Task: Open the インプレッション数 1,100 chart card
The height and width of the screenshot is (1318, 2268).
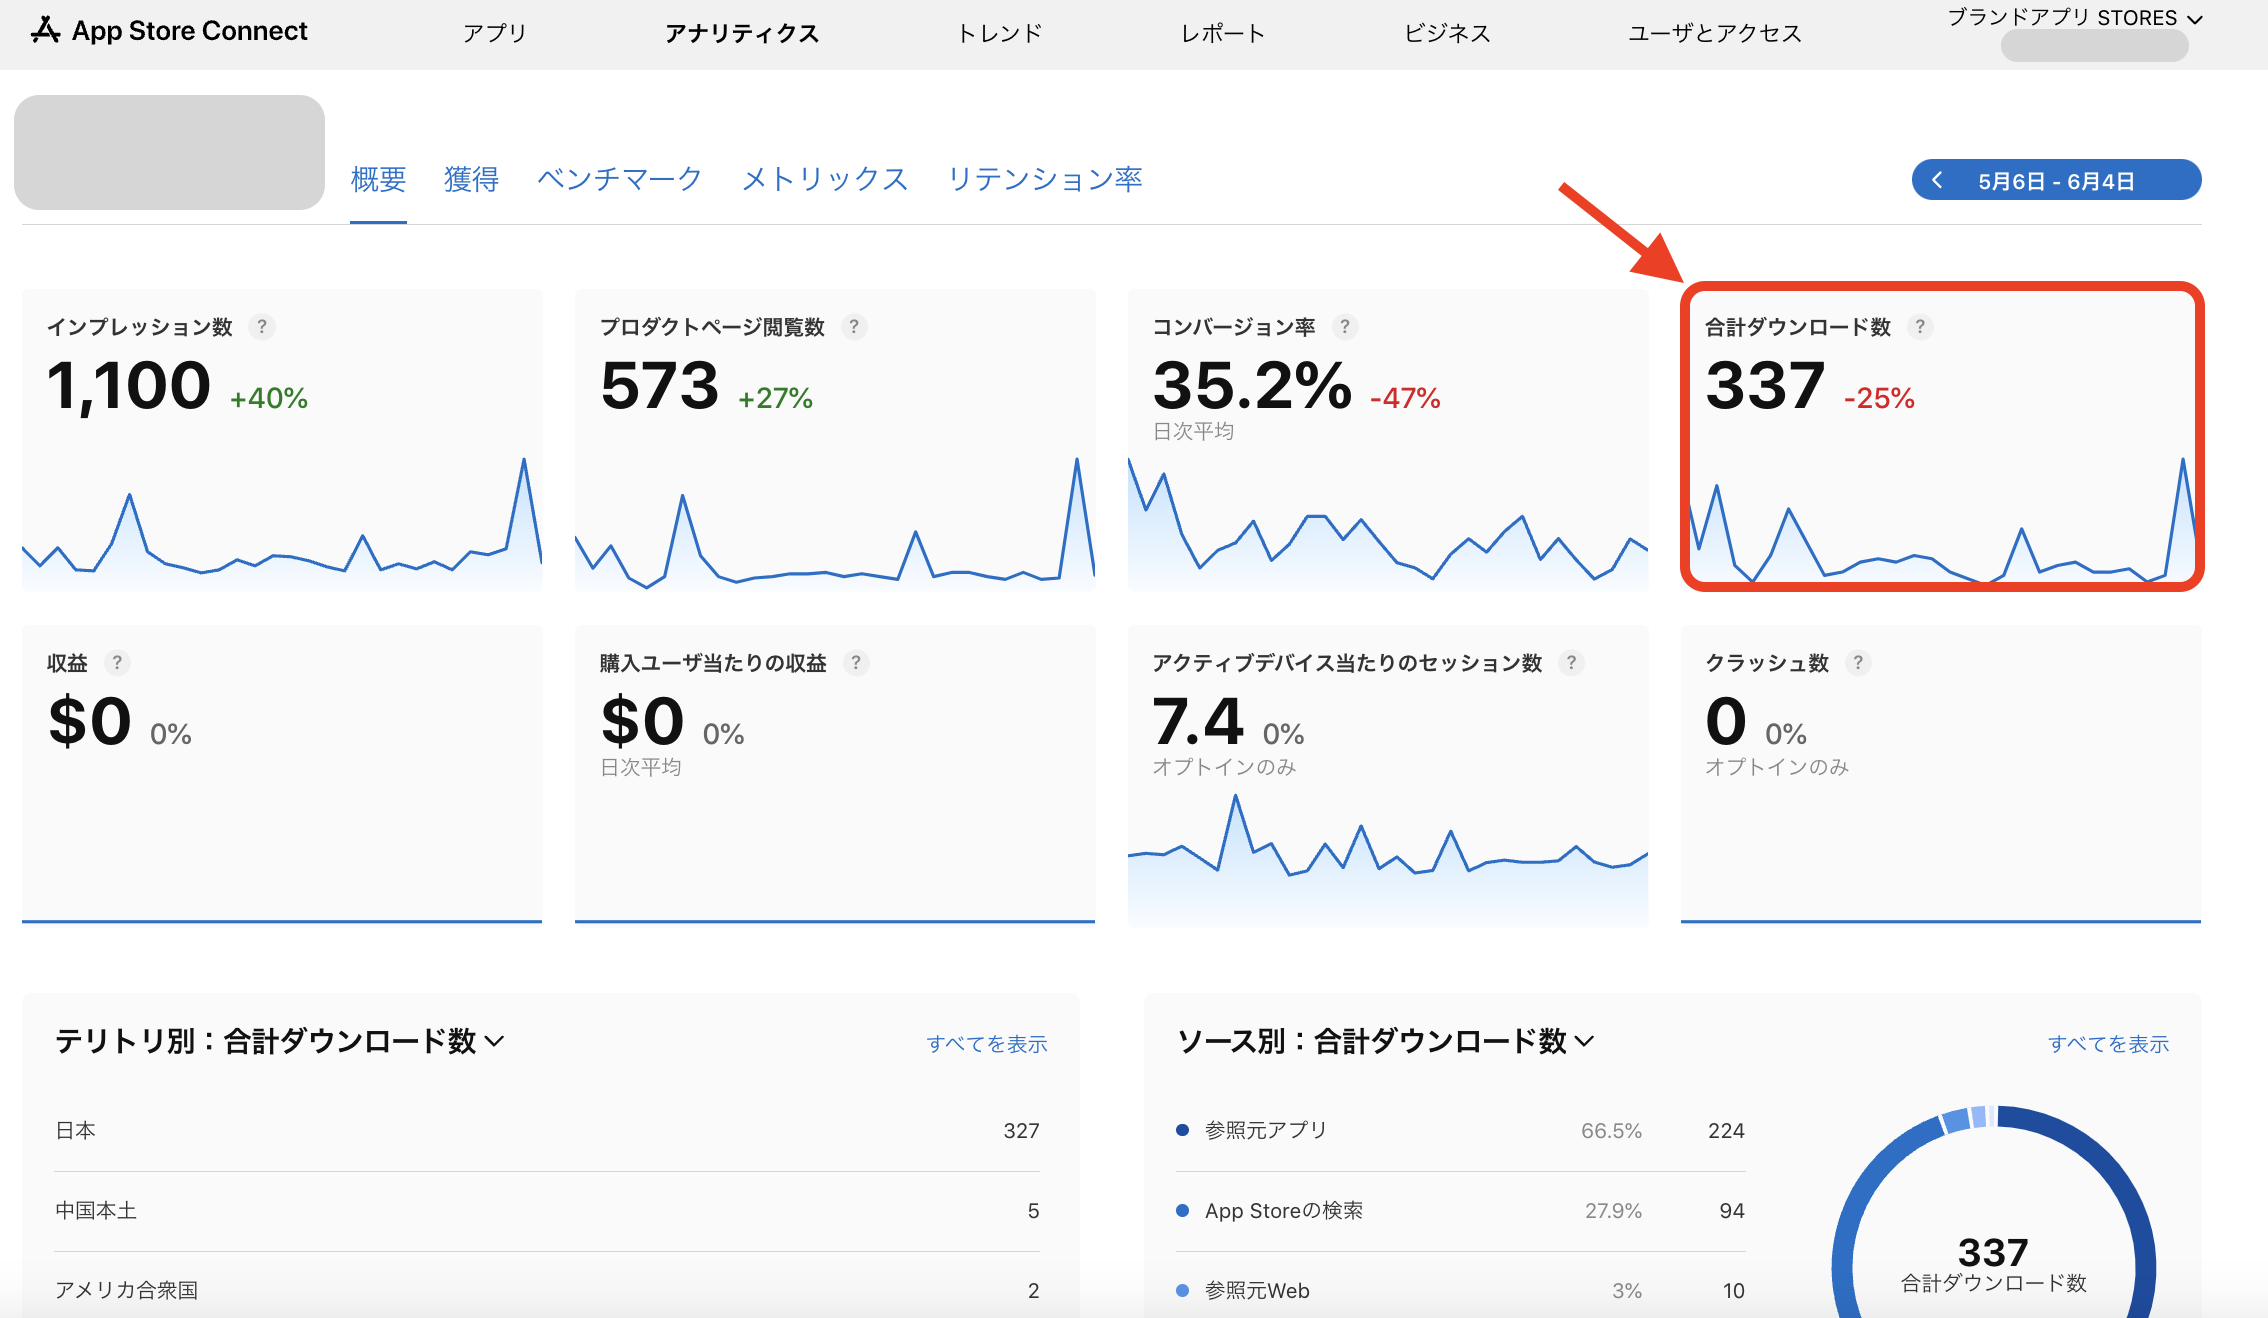Action: tap(282, 440)
